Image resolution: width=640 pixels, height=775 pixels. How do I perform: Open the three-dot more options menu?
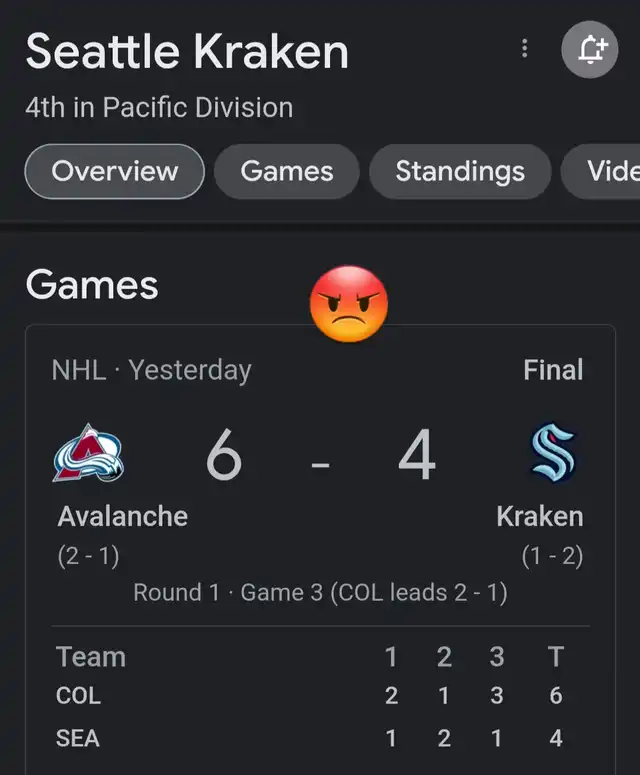525,48
